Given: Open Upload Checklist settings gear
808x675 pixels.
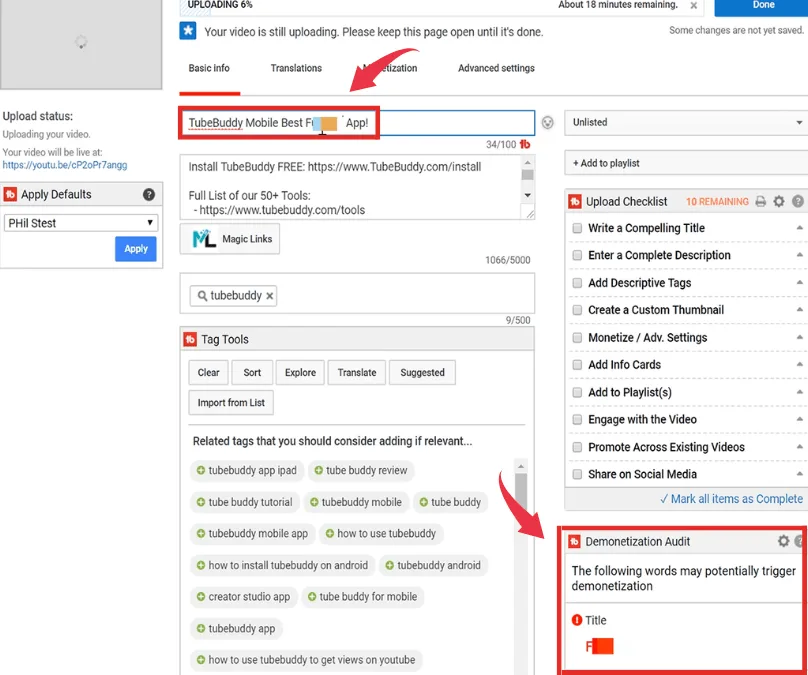Looking at the screenshot, I should coord(779,201).
